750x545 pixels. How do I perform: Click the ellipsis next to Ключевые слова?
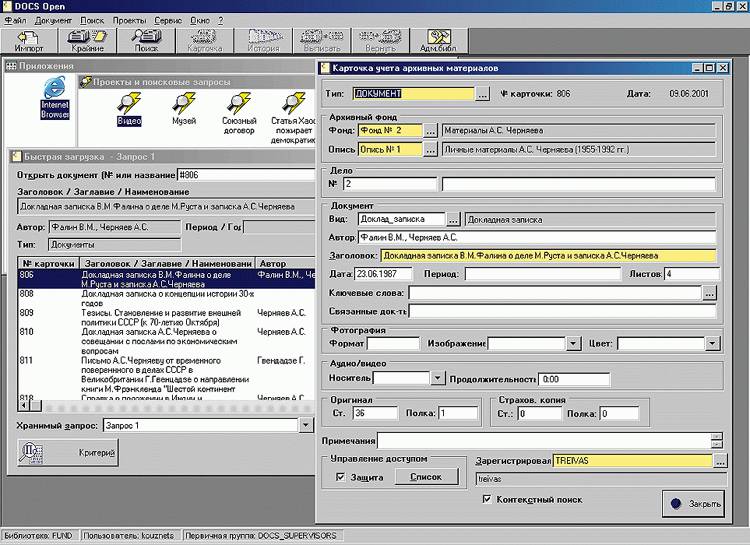(709, 293)
